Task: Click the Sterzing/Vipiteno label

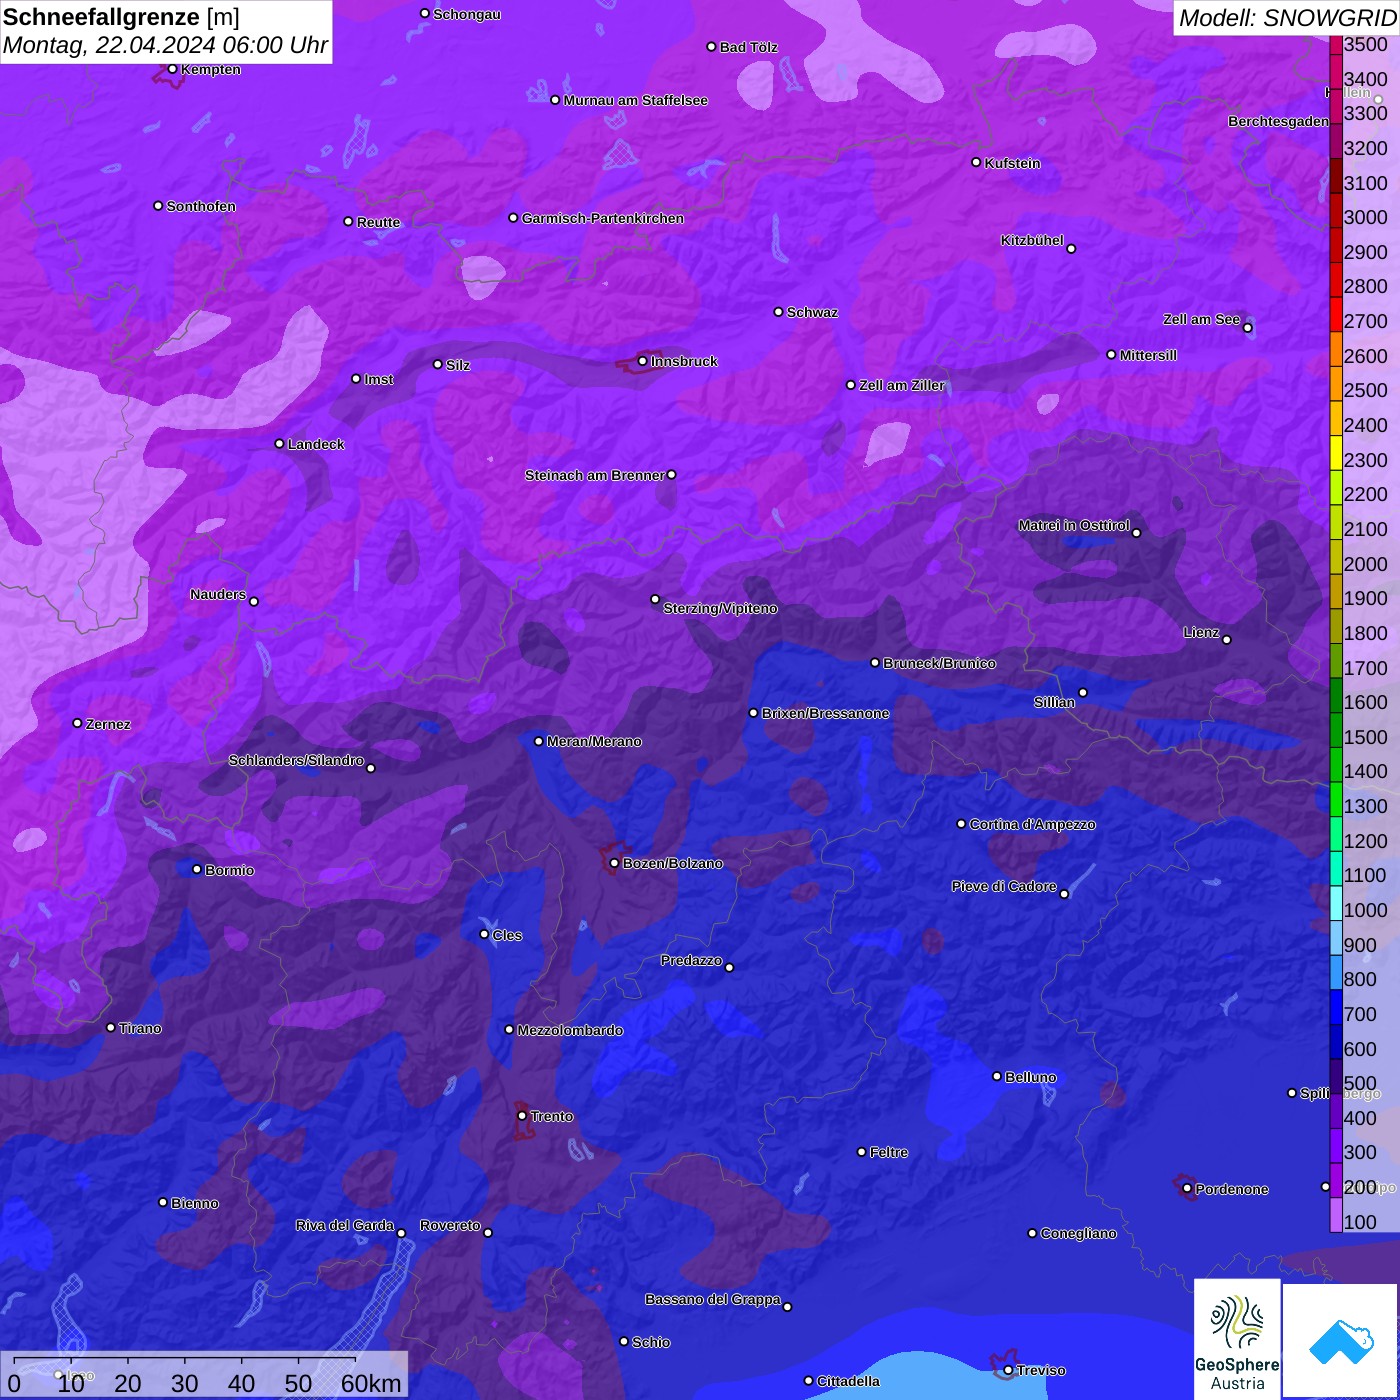Action: click(x=720, y=608)
